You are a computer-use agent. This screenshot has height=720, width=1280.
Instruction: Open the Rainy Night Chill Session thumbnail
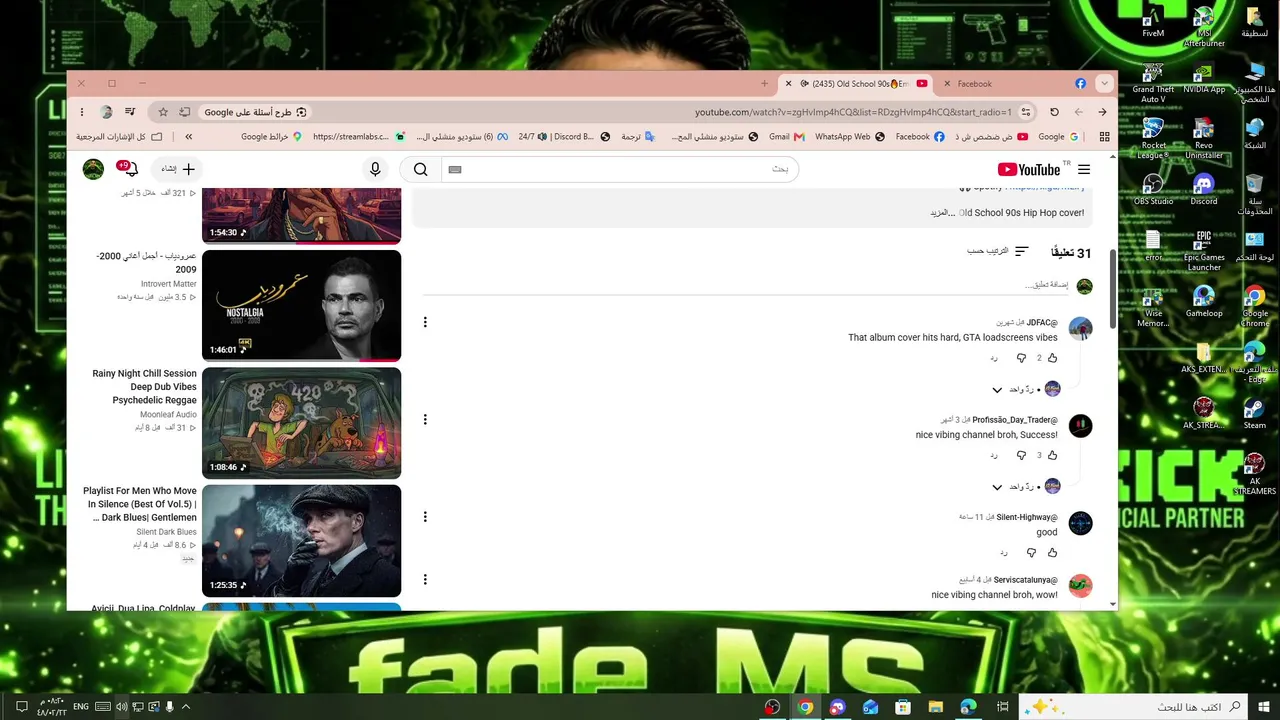tap(301, 423)
